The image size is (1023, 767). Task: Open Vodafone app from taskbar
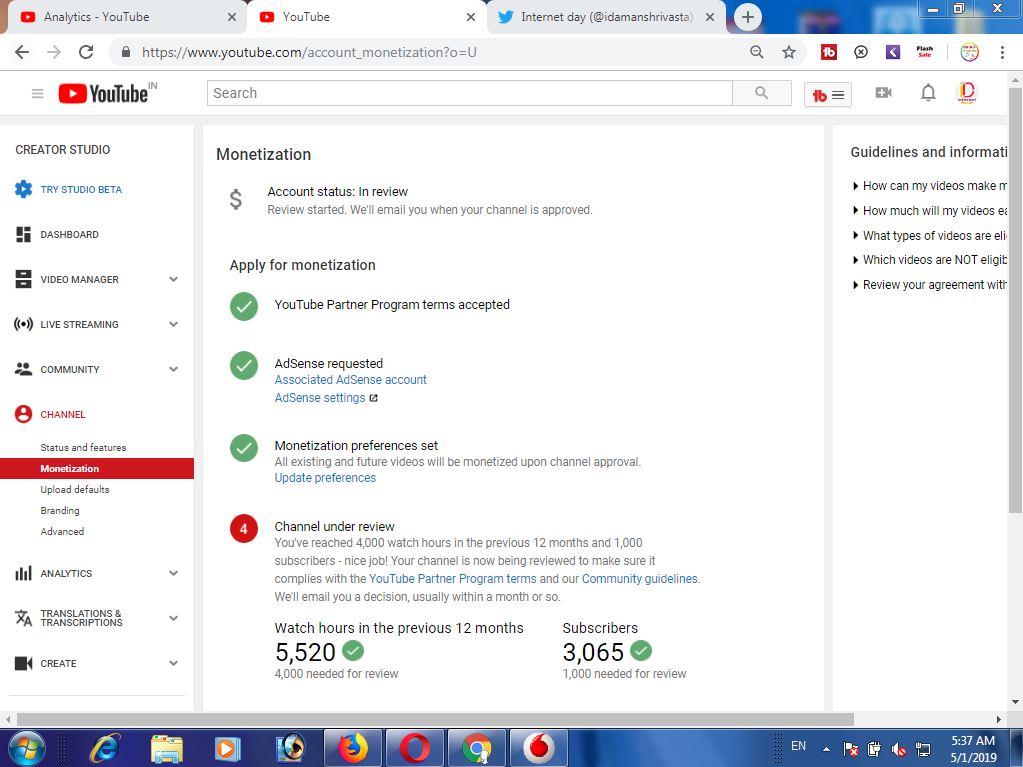[x=539, y=748]
